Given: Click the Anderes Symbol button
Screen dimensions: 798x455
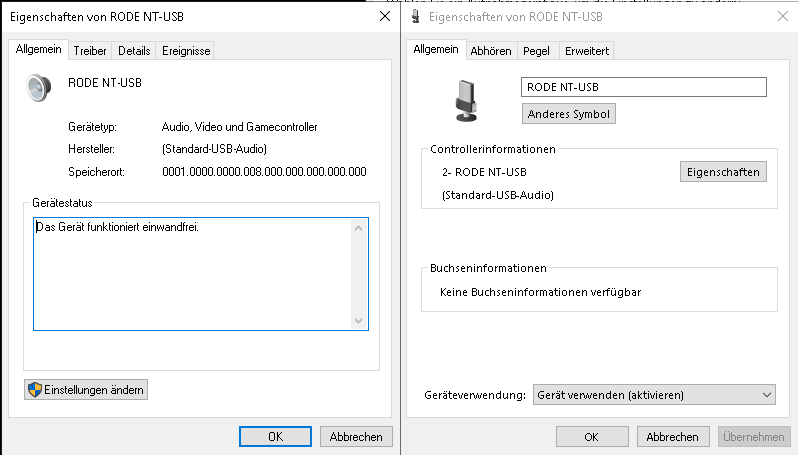Looking at the screenshot, I should (568, 113).
